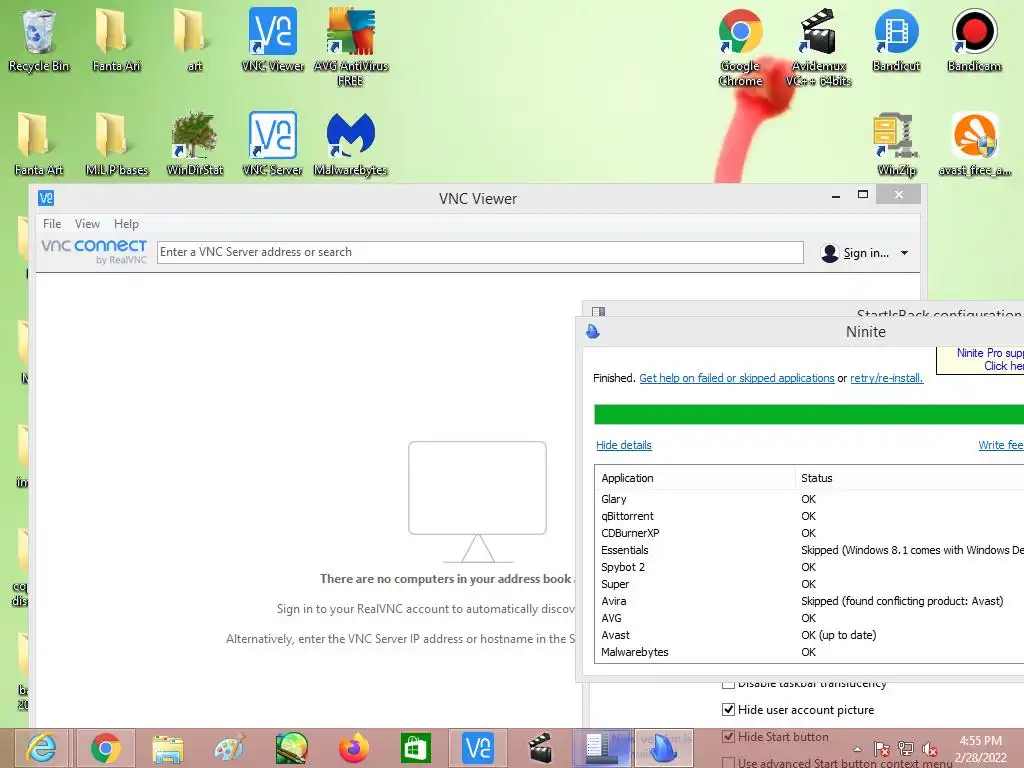The image size is (1024, 768).
Task: Click the Status column header in Ninite
Action: click(909, 478)
